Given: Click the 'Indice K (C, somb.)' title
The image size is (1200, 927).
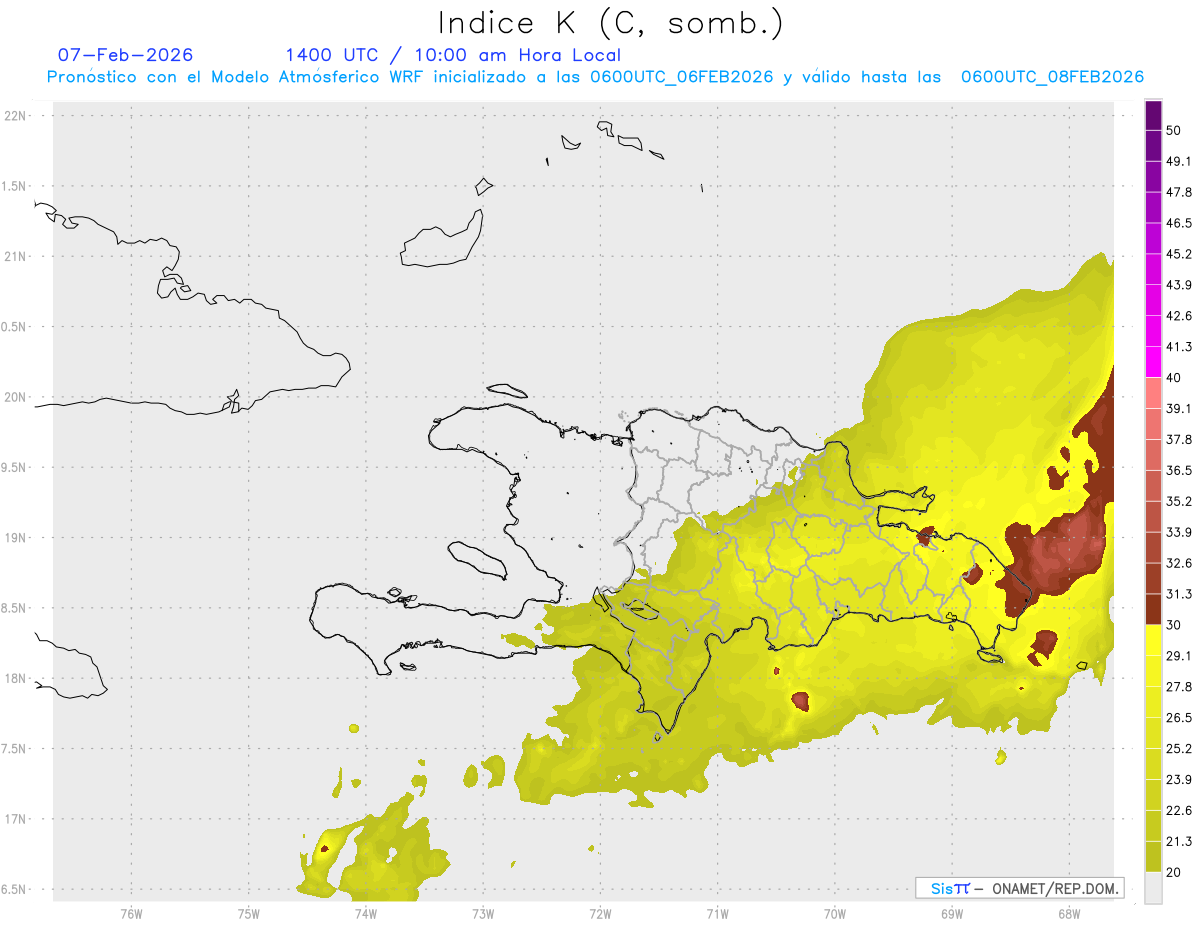Looking at the screenshot, I should (x=610, y=23).
